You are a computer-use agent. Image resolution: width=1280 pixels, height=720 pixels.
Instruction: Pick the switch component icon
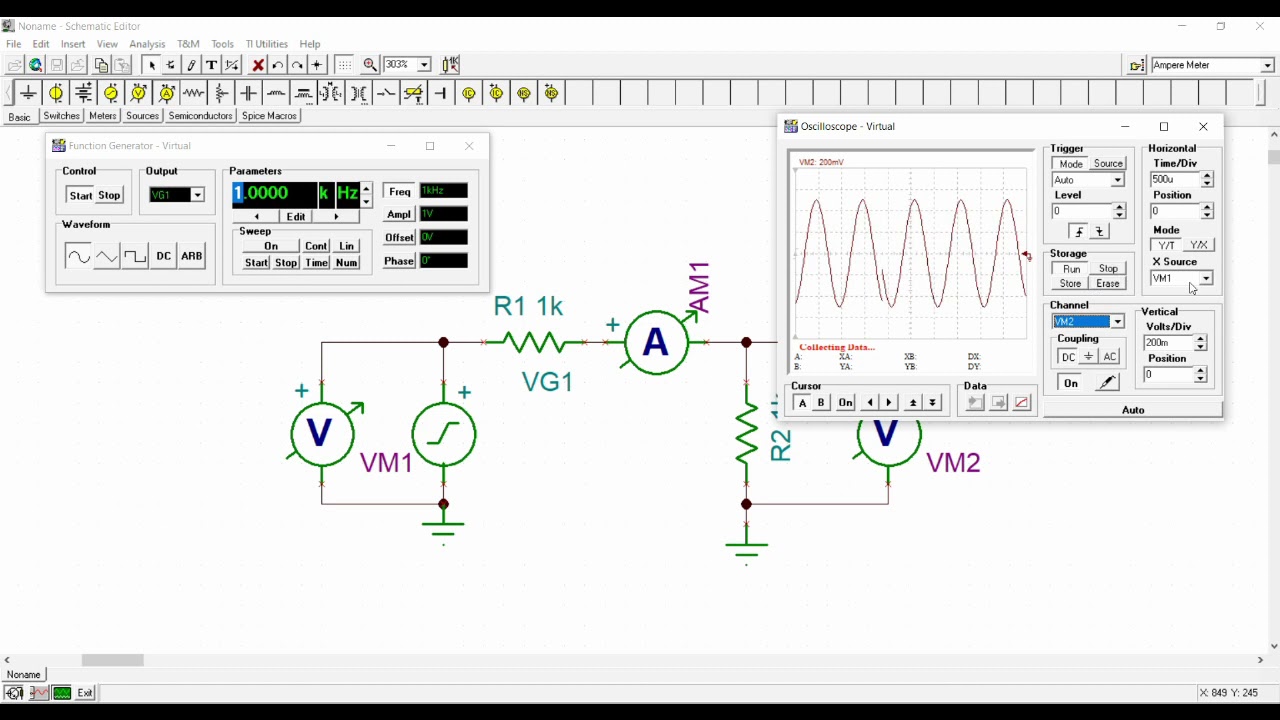tap(386, 93)
